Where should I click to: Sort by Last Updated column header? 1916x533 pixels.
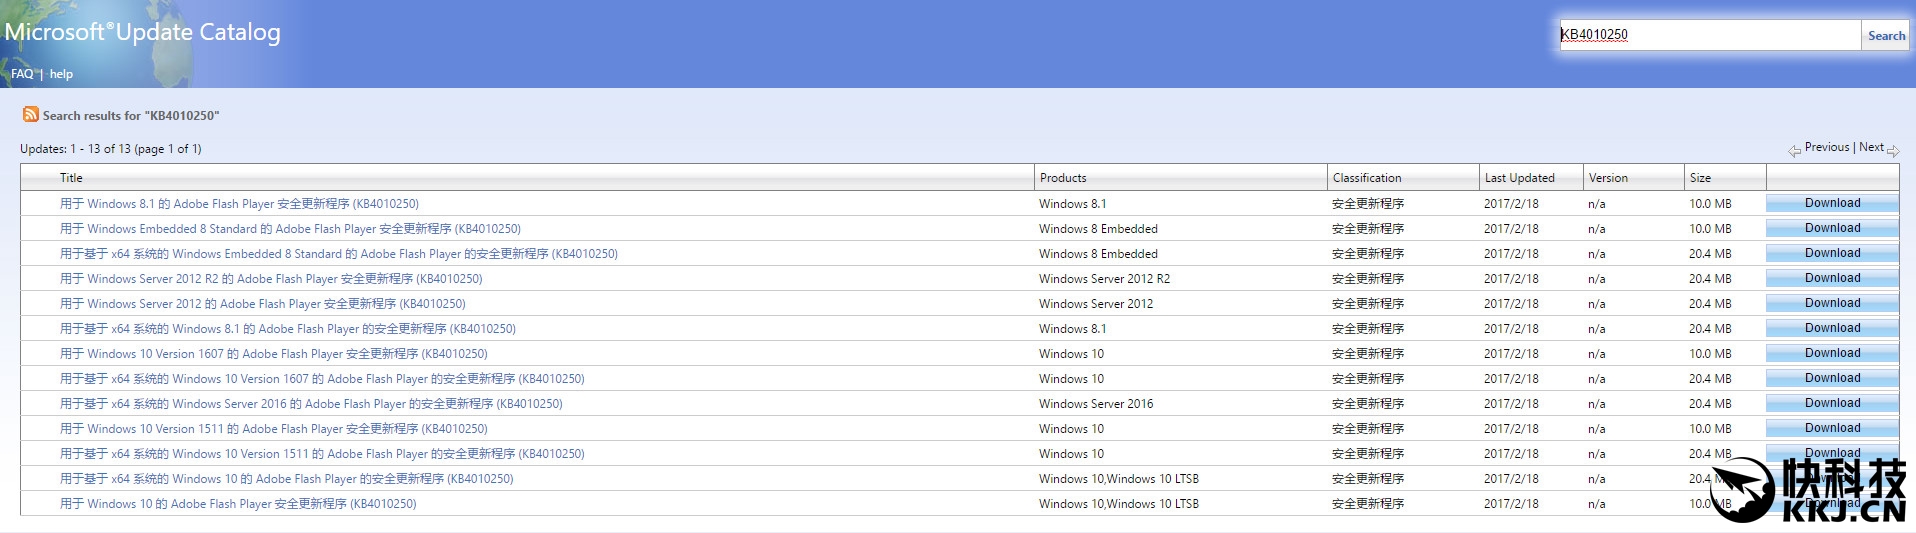pos(1519,178)
